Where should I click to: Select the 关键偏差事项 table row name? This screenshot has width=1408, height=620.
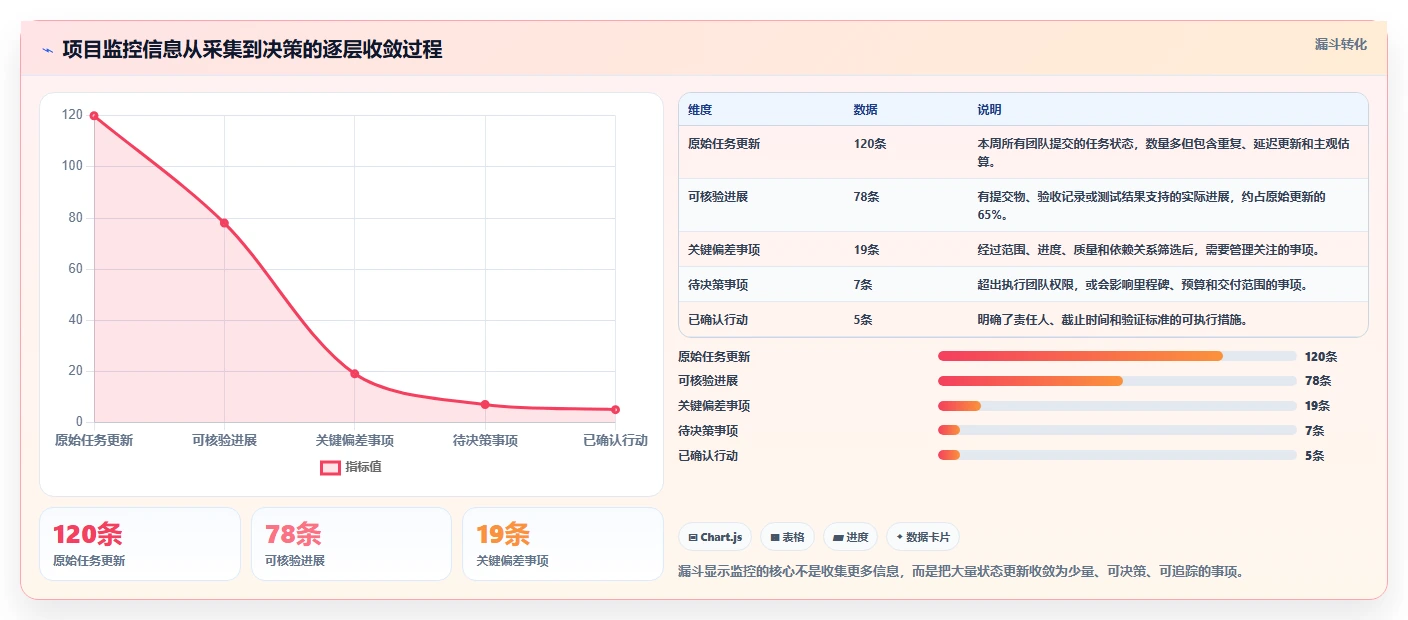pos(724,250)
